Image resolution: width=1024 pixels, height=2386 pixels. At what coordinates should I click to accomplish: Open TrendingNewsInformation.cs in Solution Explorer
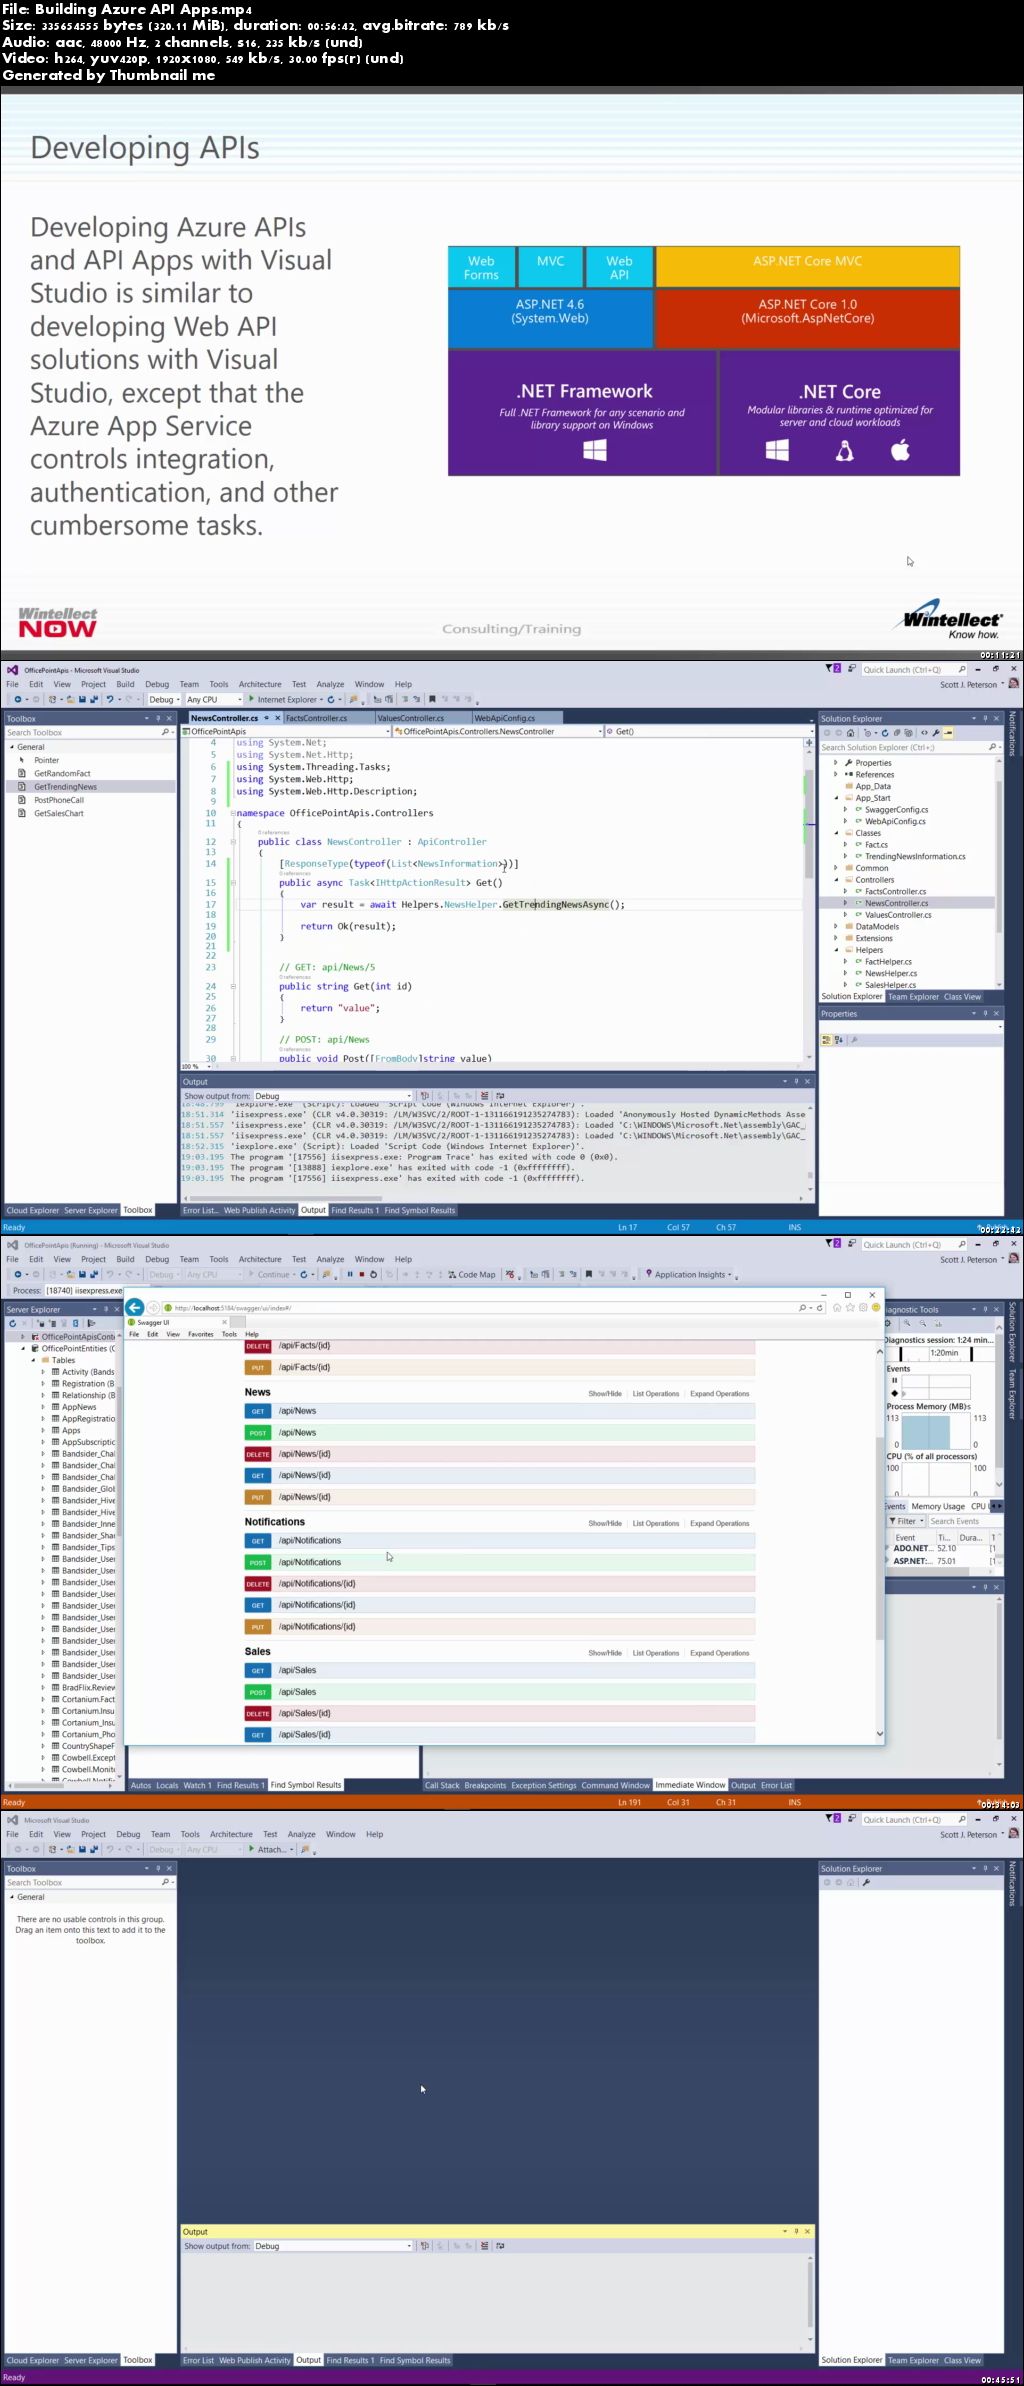coord(915,856)
